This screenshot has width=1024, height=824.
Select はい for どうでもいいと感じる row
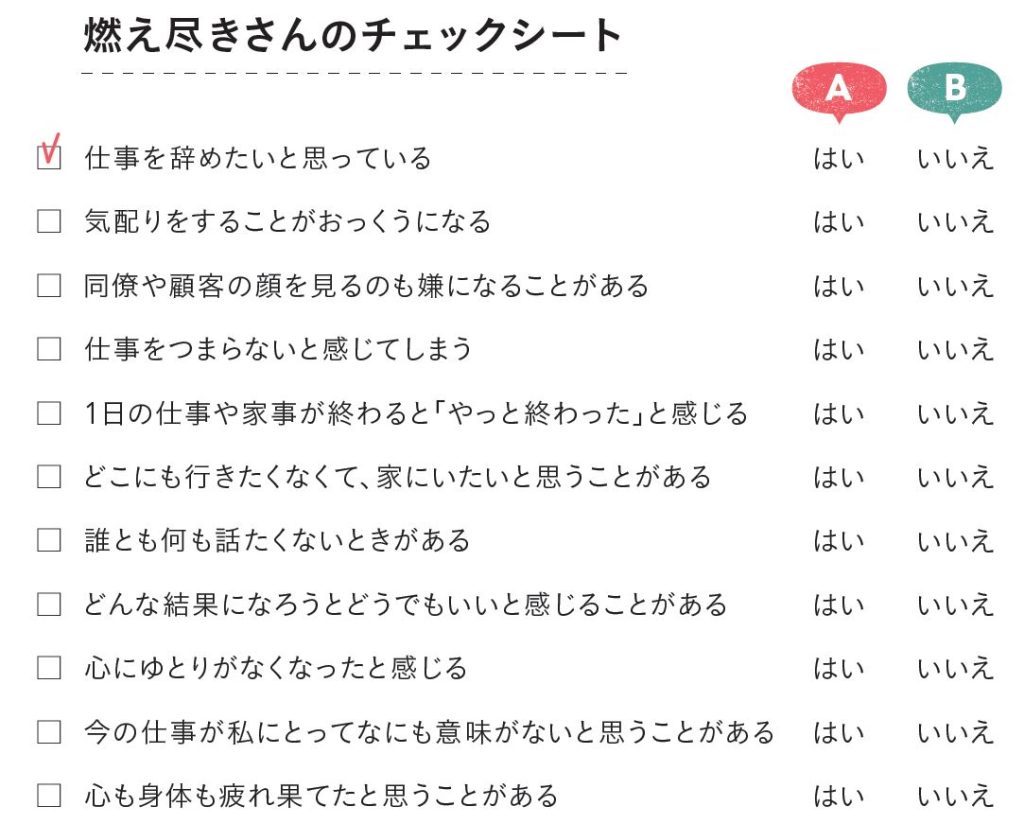(838, 605)
